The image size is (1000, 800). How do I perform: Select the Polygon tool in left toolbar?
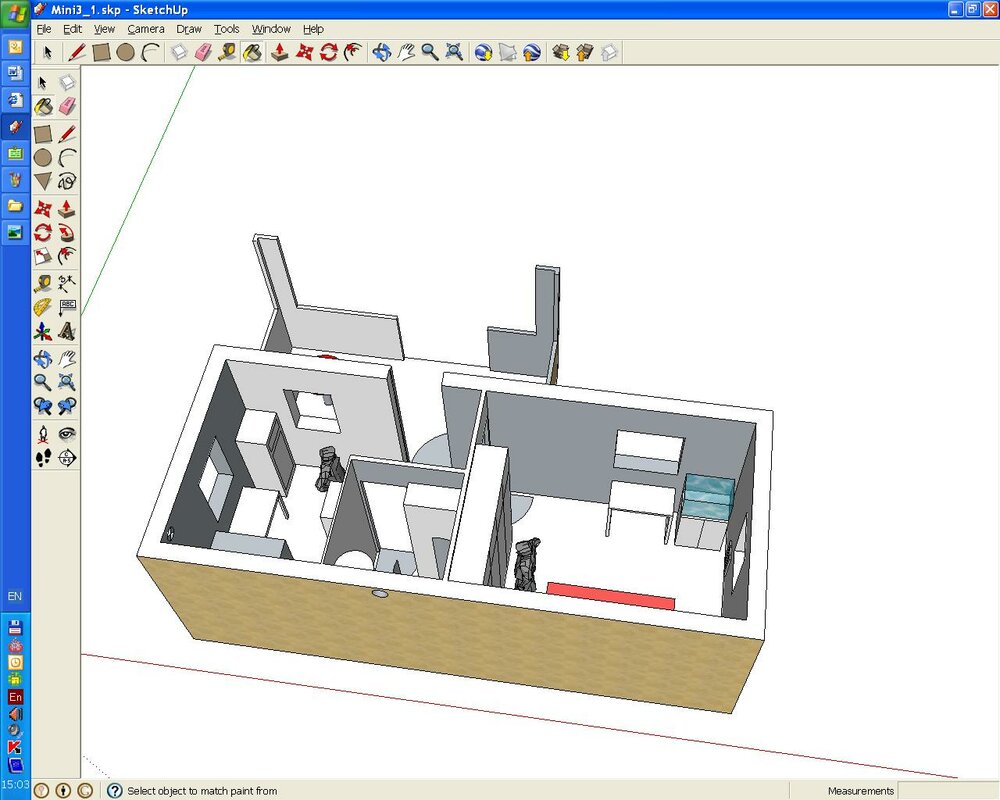pyautogui.click(x=43, y=181)
